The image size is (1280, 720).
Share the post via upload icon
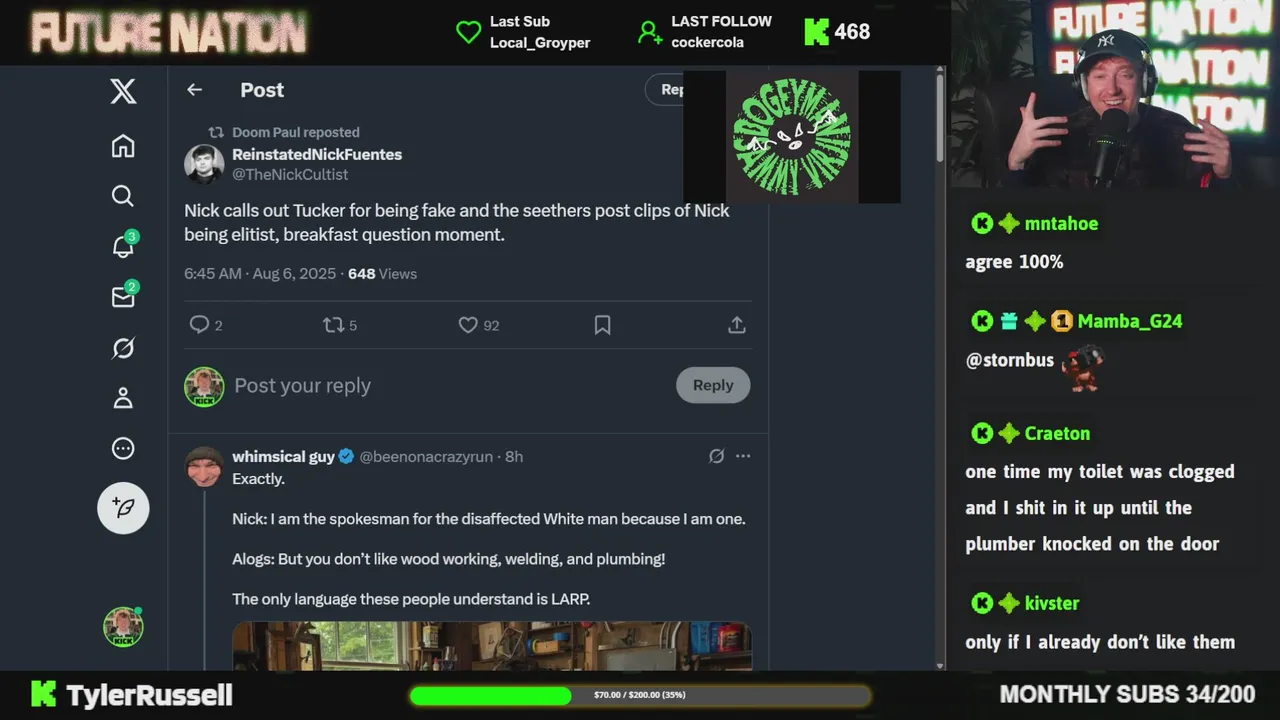pos(736,325)
